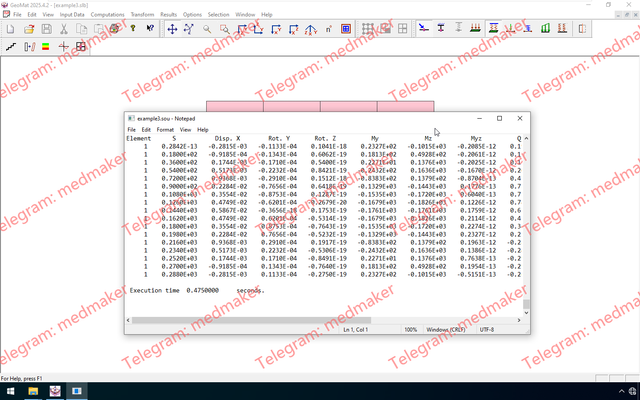Save the project with the floppy disk icon

click(x=47, y=29)
